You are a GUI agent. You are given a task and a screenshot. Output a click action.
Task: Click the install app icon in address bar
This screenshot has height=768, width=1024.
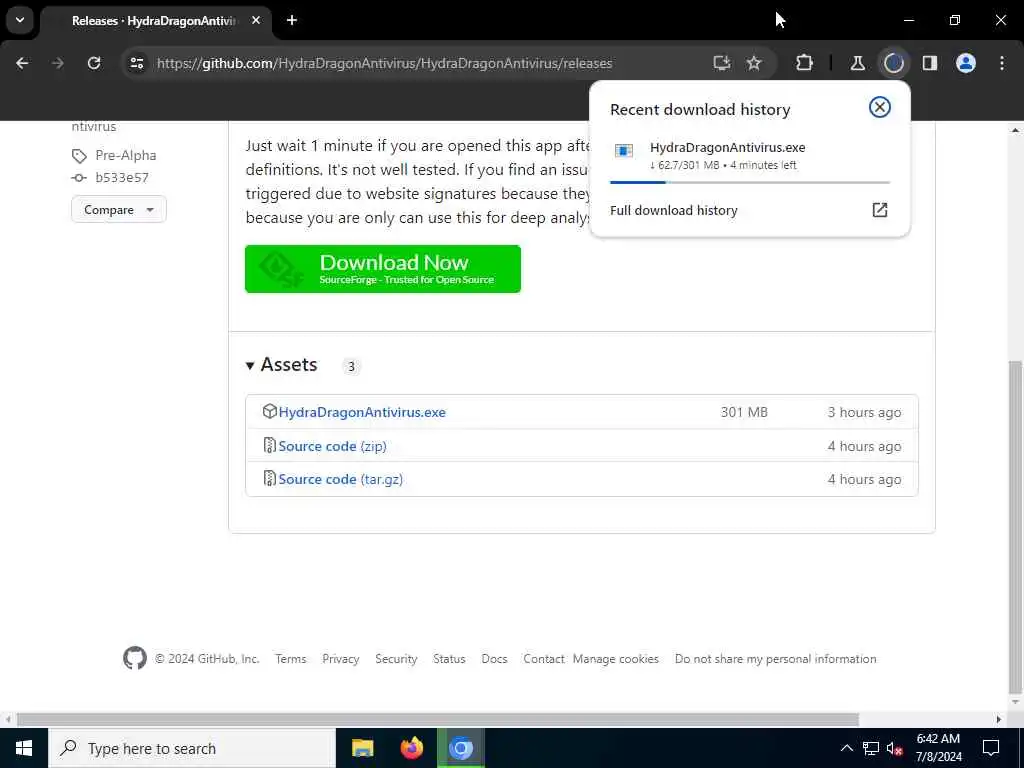click(722, 63)
